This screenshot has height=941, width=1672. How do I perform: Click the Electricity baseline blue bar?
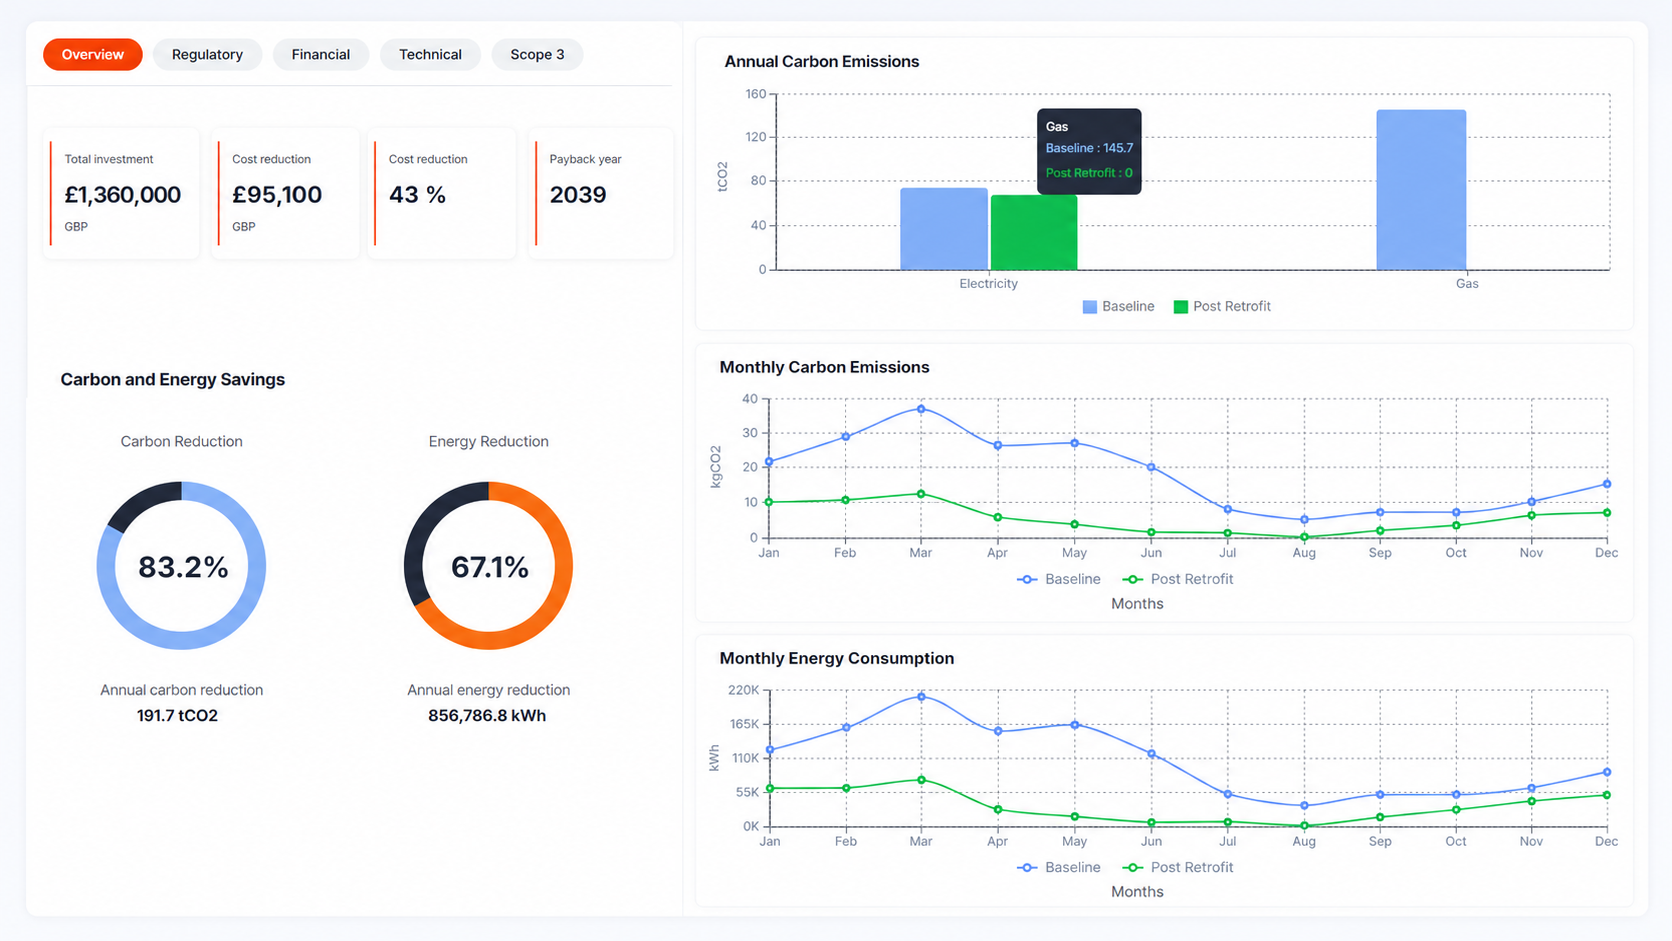943,229
